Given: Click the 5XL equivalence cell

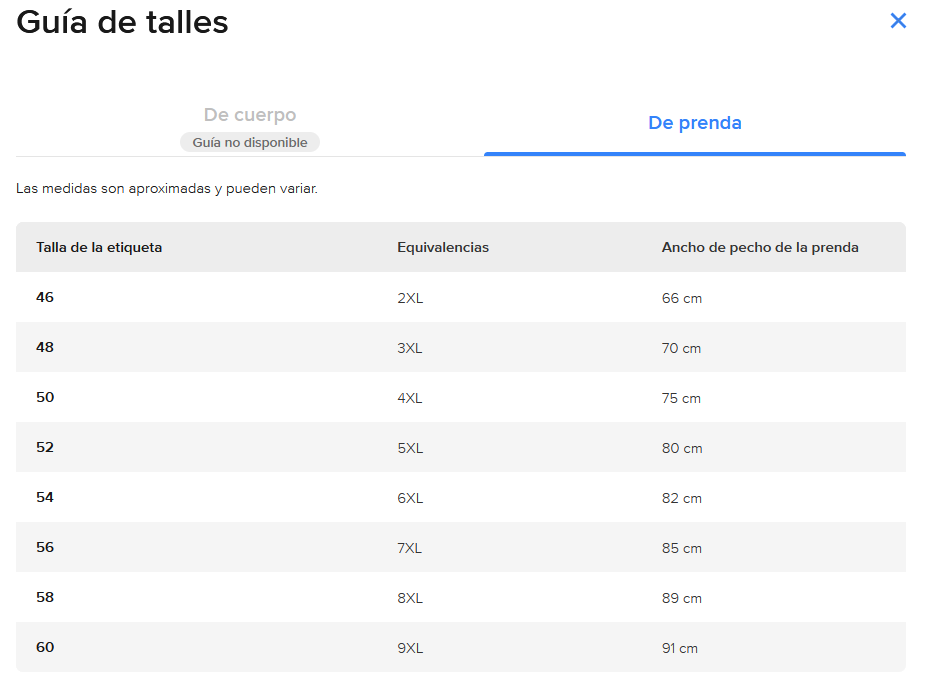Looking at the screenshot, I should (x=410, y=448).
